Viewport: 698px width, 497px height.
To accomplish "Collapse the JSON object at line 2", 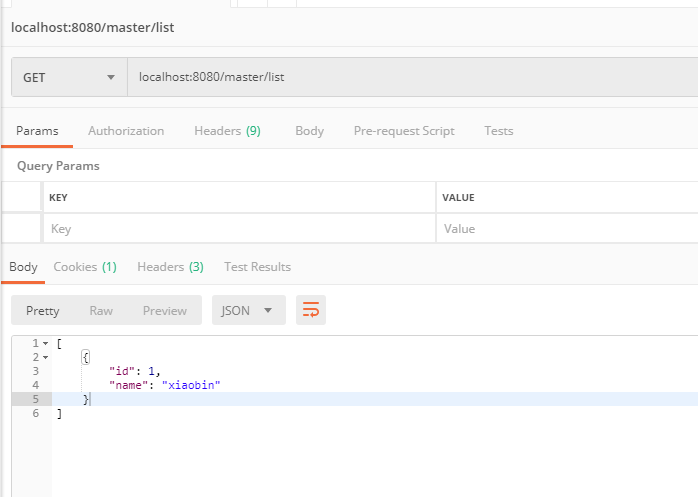I will pyautogui.click(x=45, y=357).
